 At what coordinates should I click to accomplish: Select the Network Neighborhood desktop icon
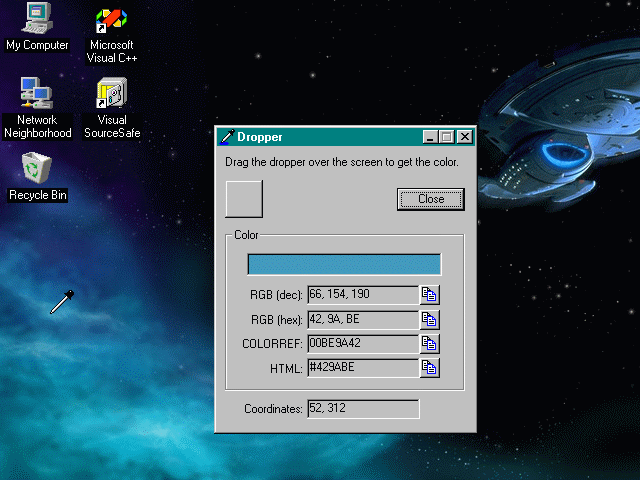(x=37, y=93)
